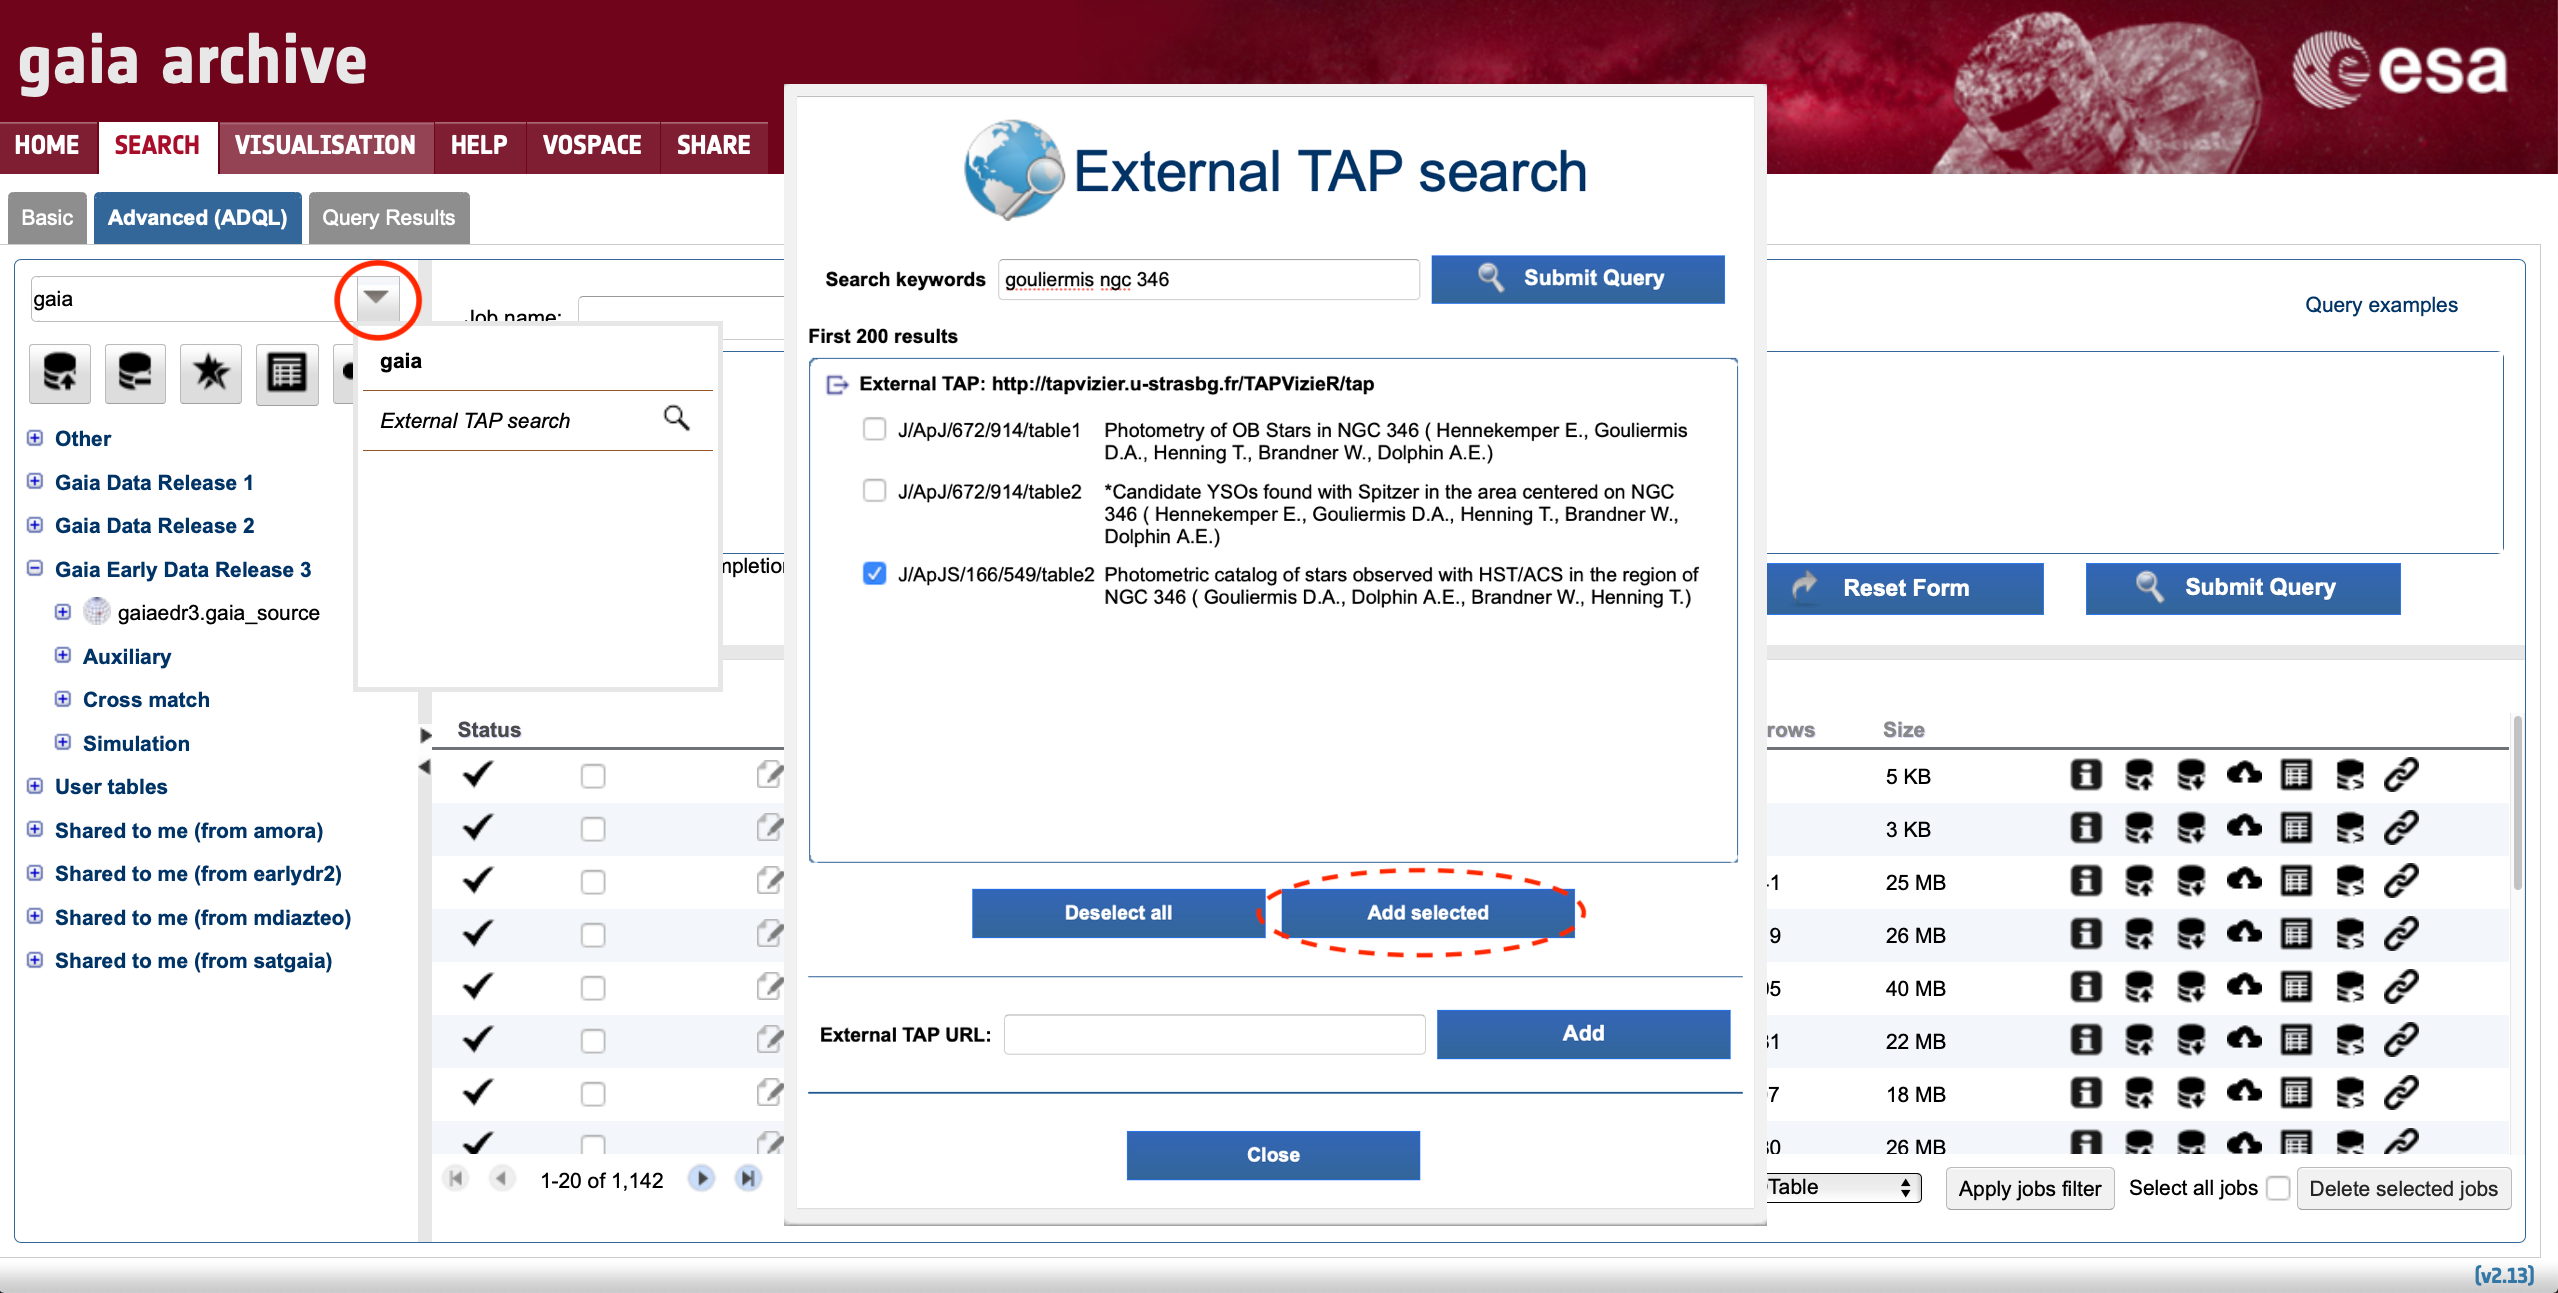Click the star cross-match toolbar icon

(x=211, y=374)
